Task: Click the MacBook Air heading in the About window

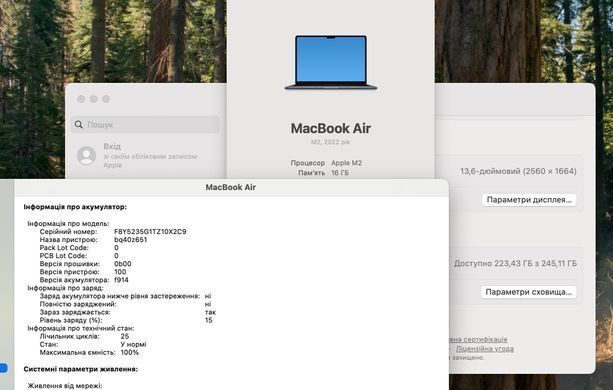Action: coord(331,128)
